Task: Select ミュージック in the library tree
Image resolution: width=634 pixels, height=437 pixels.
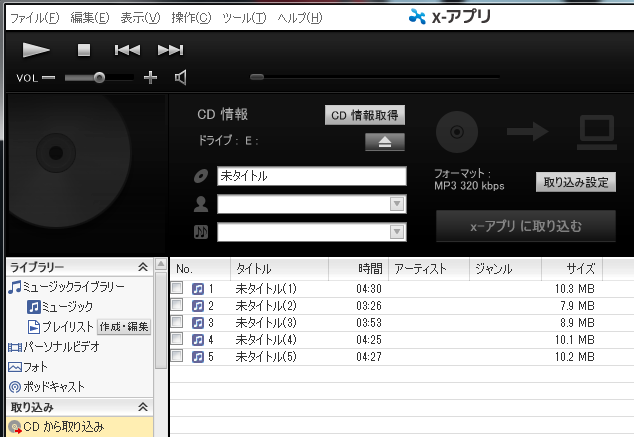Action: 60,306
